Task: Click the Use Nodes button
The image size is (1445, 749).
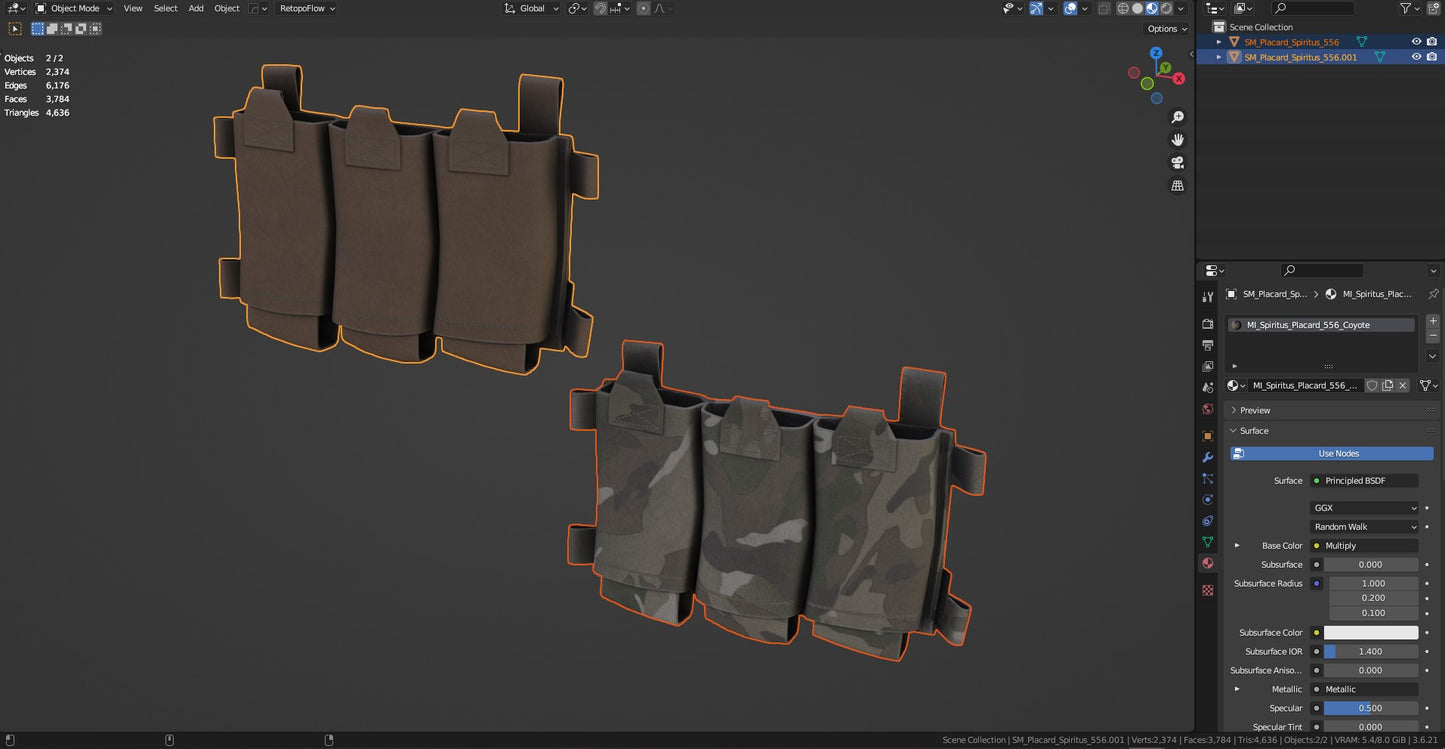Action: point(1337,453)
